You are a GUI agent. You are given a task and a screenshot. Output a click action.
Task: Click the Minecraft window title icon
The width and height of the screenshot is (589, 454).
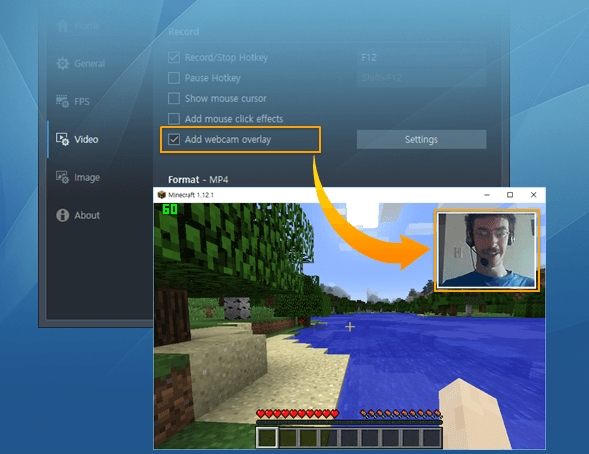click(x=162, y=195)
